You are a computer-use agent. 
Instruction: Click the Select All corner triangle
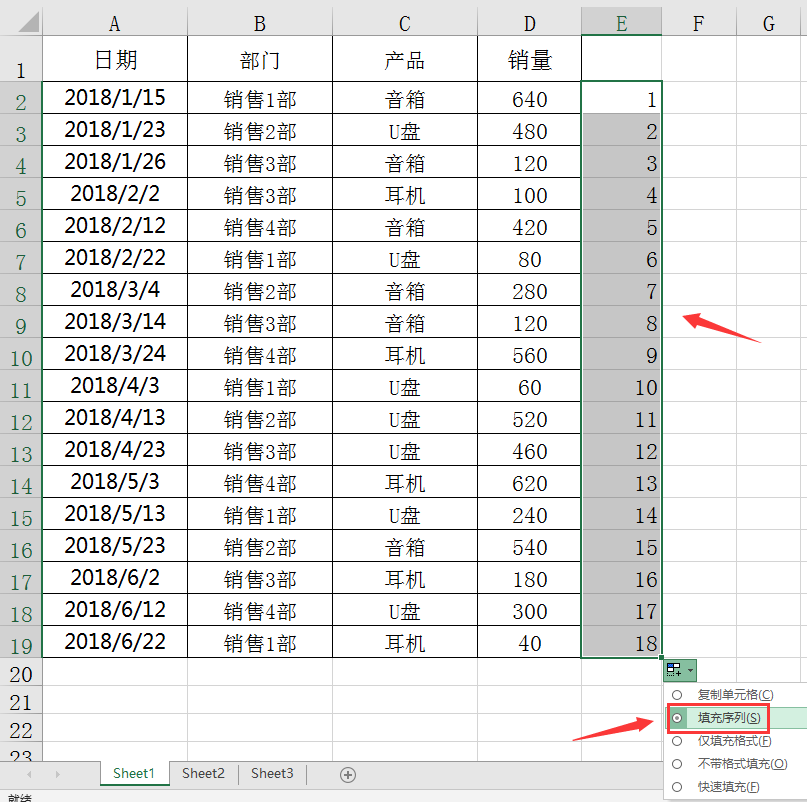[x=28, y=22]
